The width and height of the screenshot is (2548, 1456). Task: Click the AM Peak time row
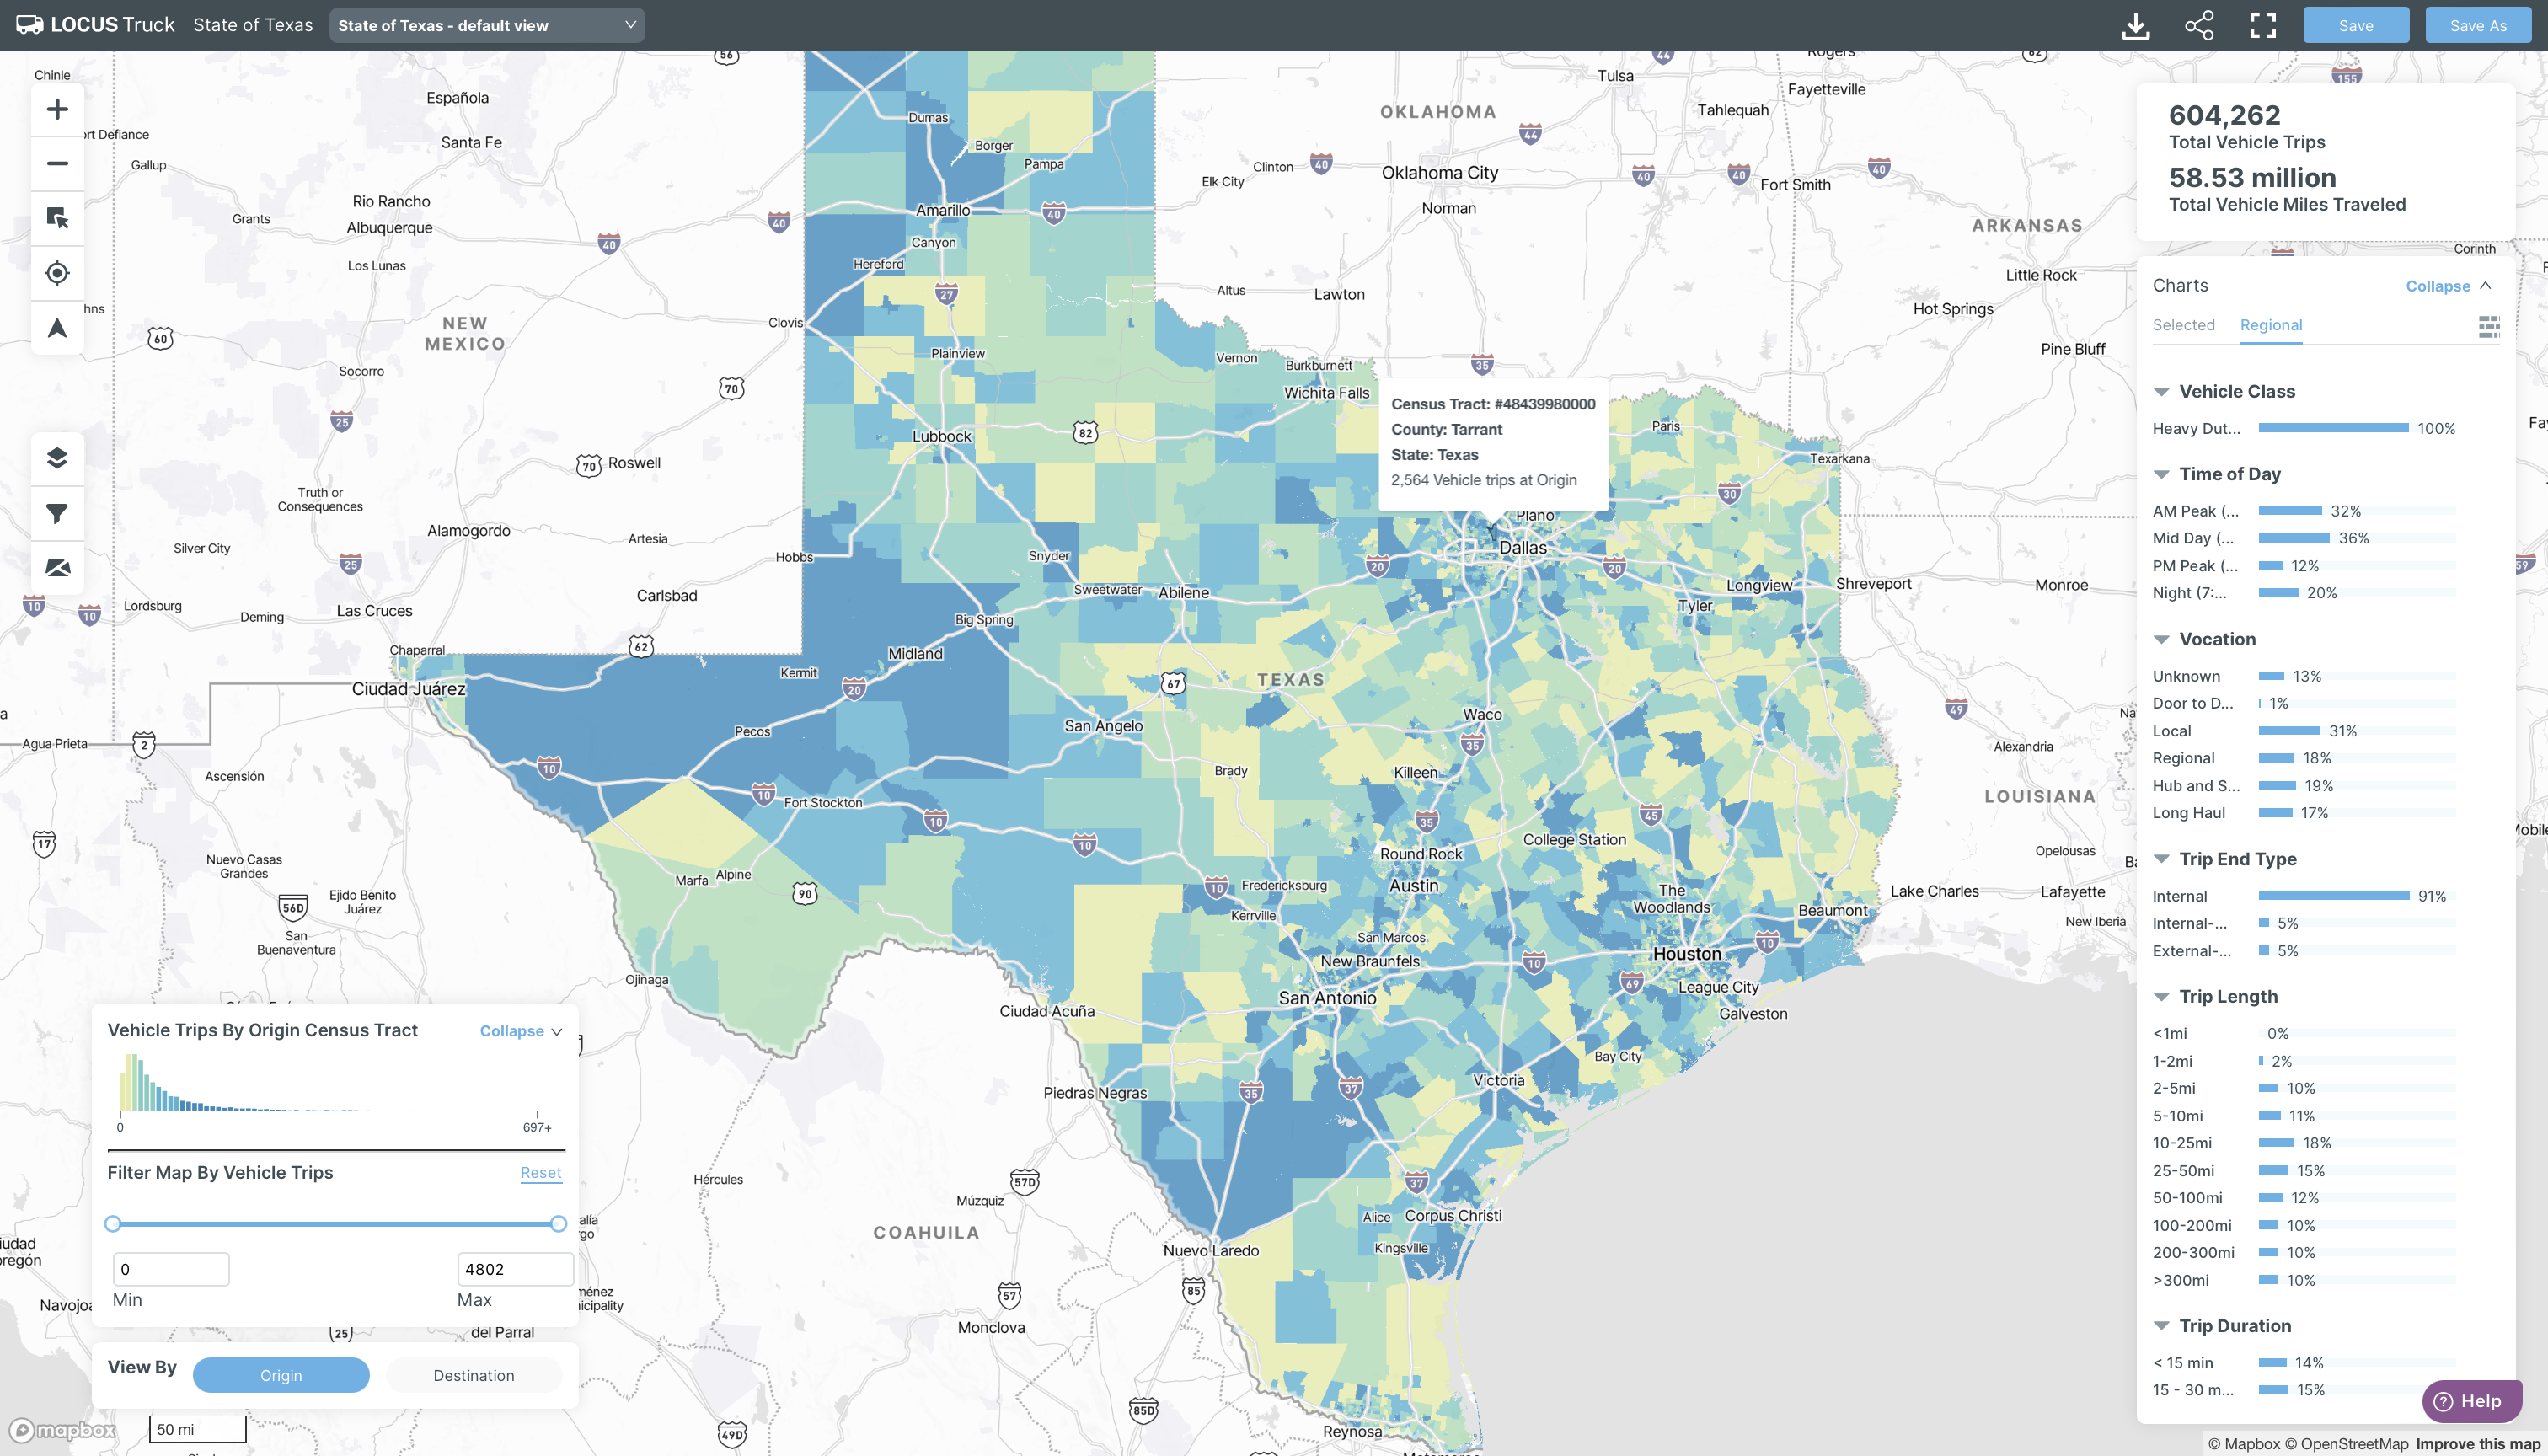[x=2304, y=511]
